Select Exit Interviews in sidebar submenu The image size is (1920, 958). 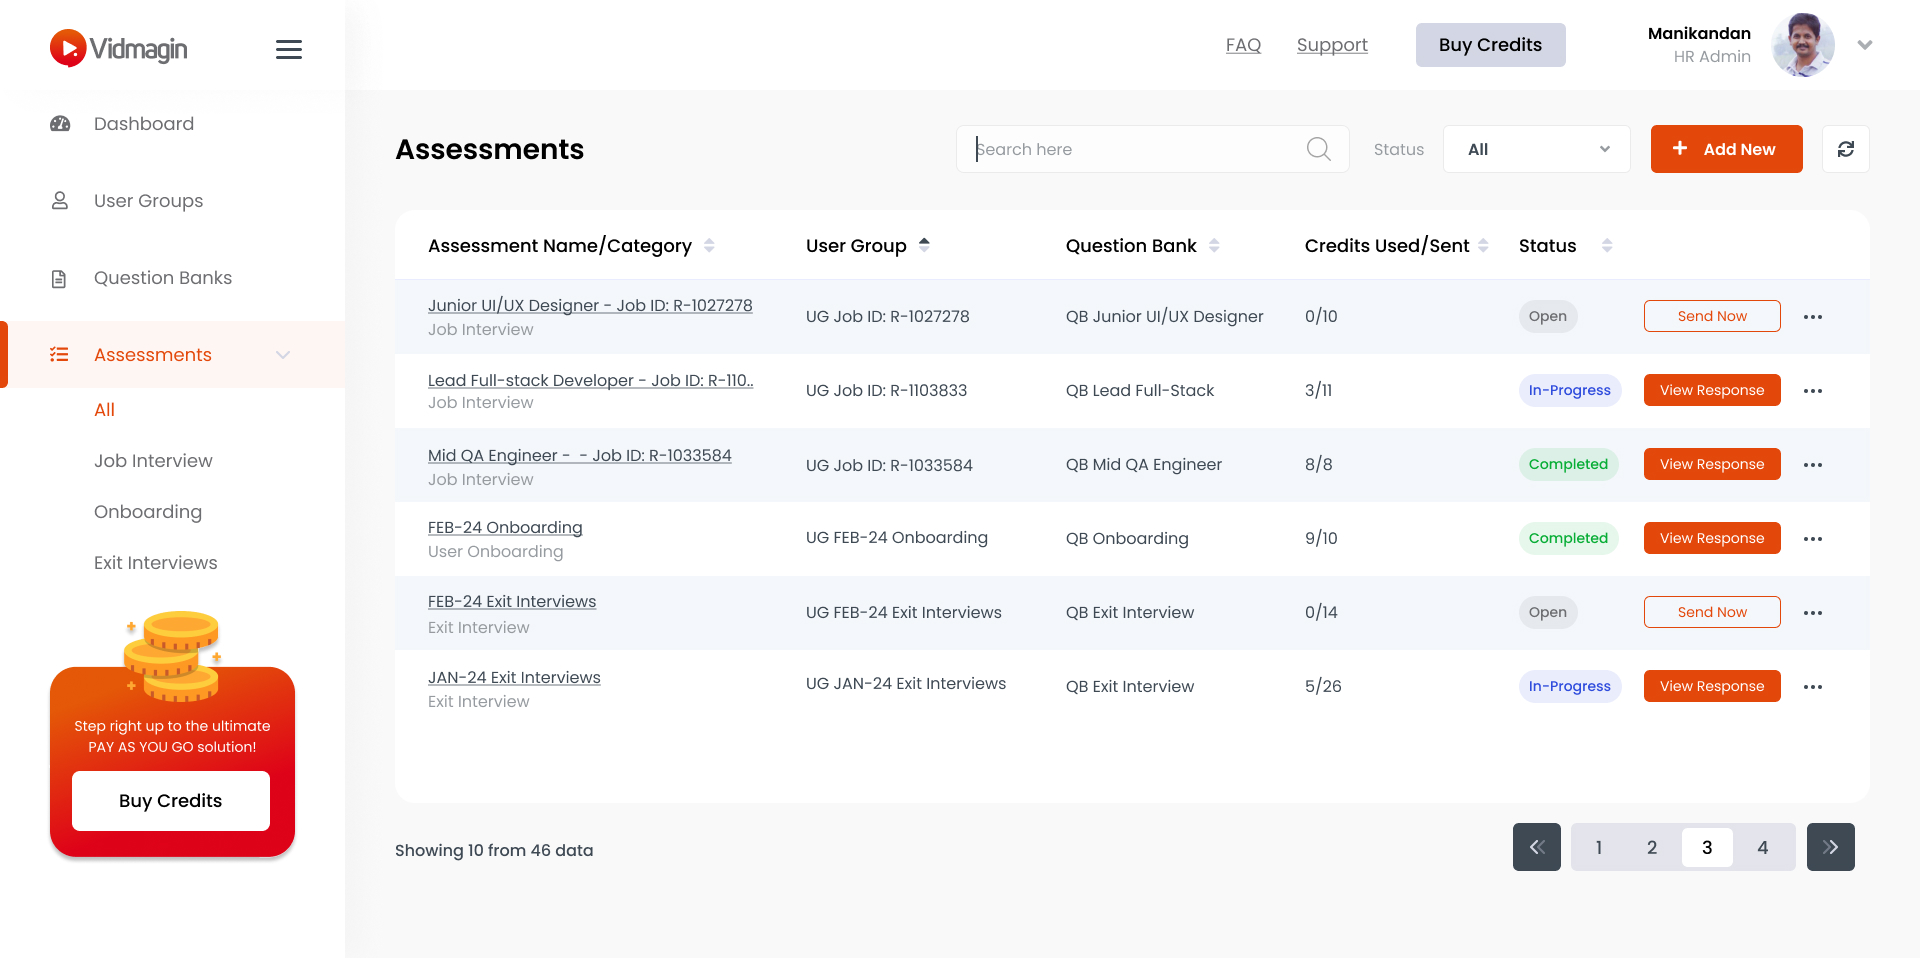coord(155,563)
